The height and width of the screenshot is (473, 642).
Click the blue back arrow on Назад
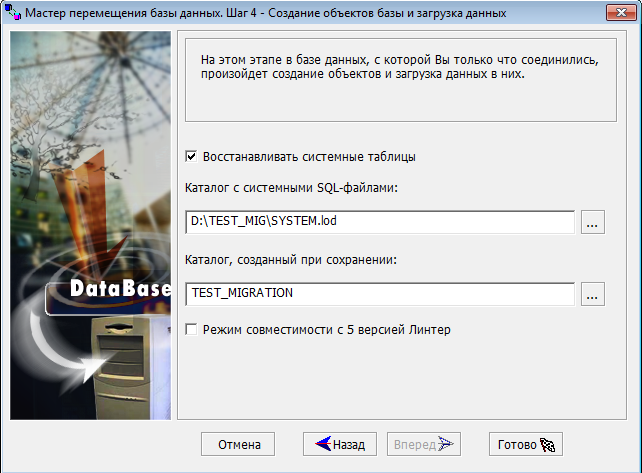pos(321,444)
